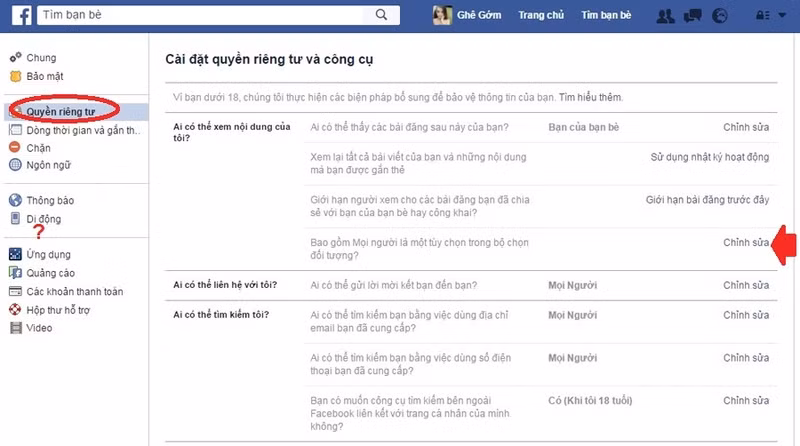Click Ai có thể tìm kiếm tôi? heading
Image resolution: width=800 pixels, height=446 pixels.
pos(221,314)
